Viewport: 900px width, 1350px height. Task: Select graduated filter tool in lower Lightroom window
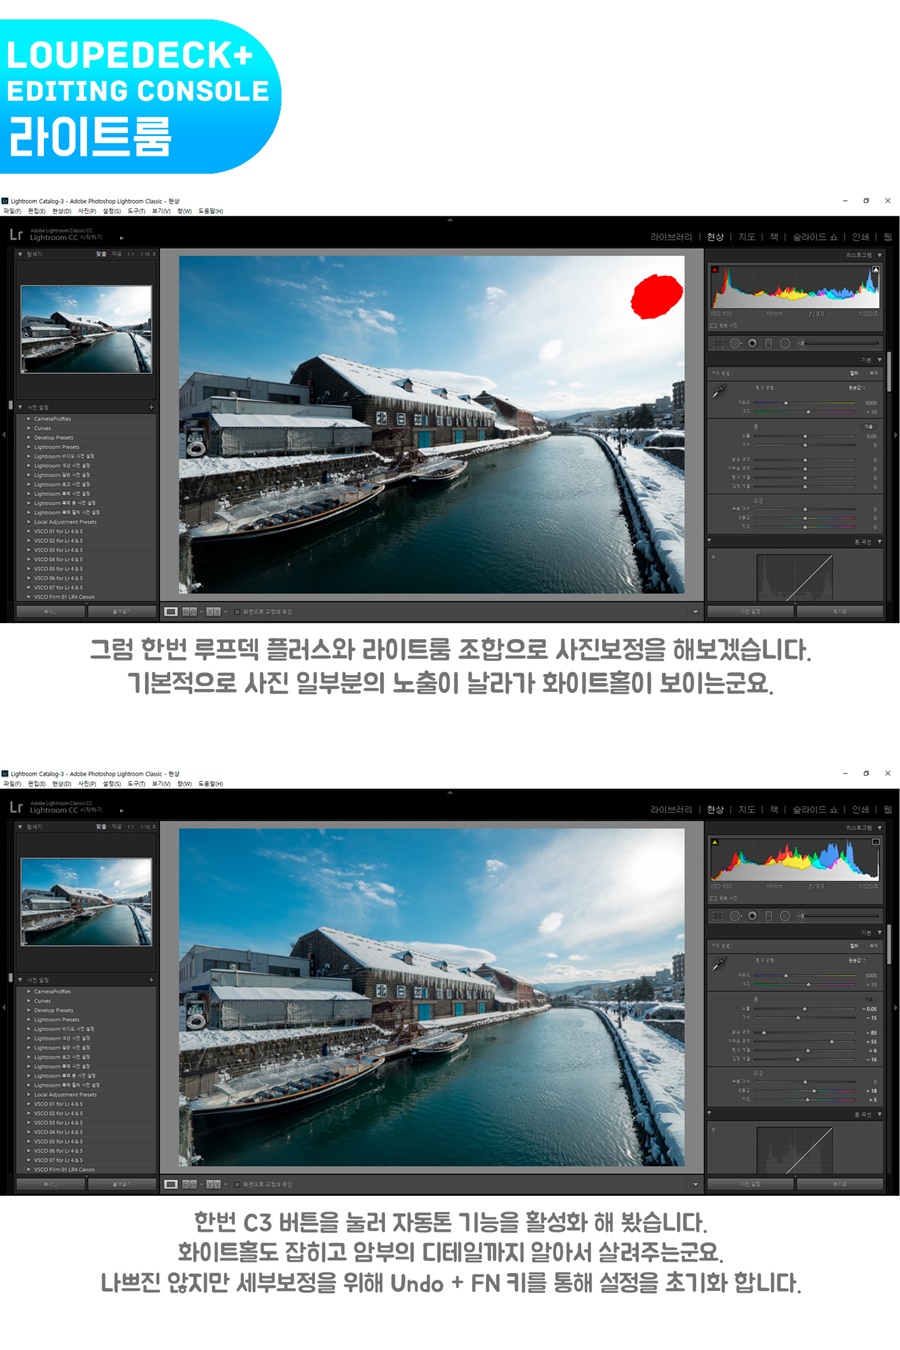(x=768, y=916)
